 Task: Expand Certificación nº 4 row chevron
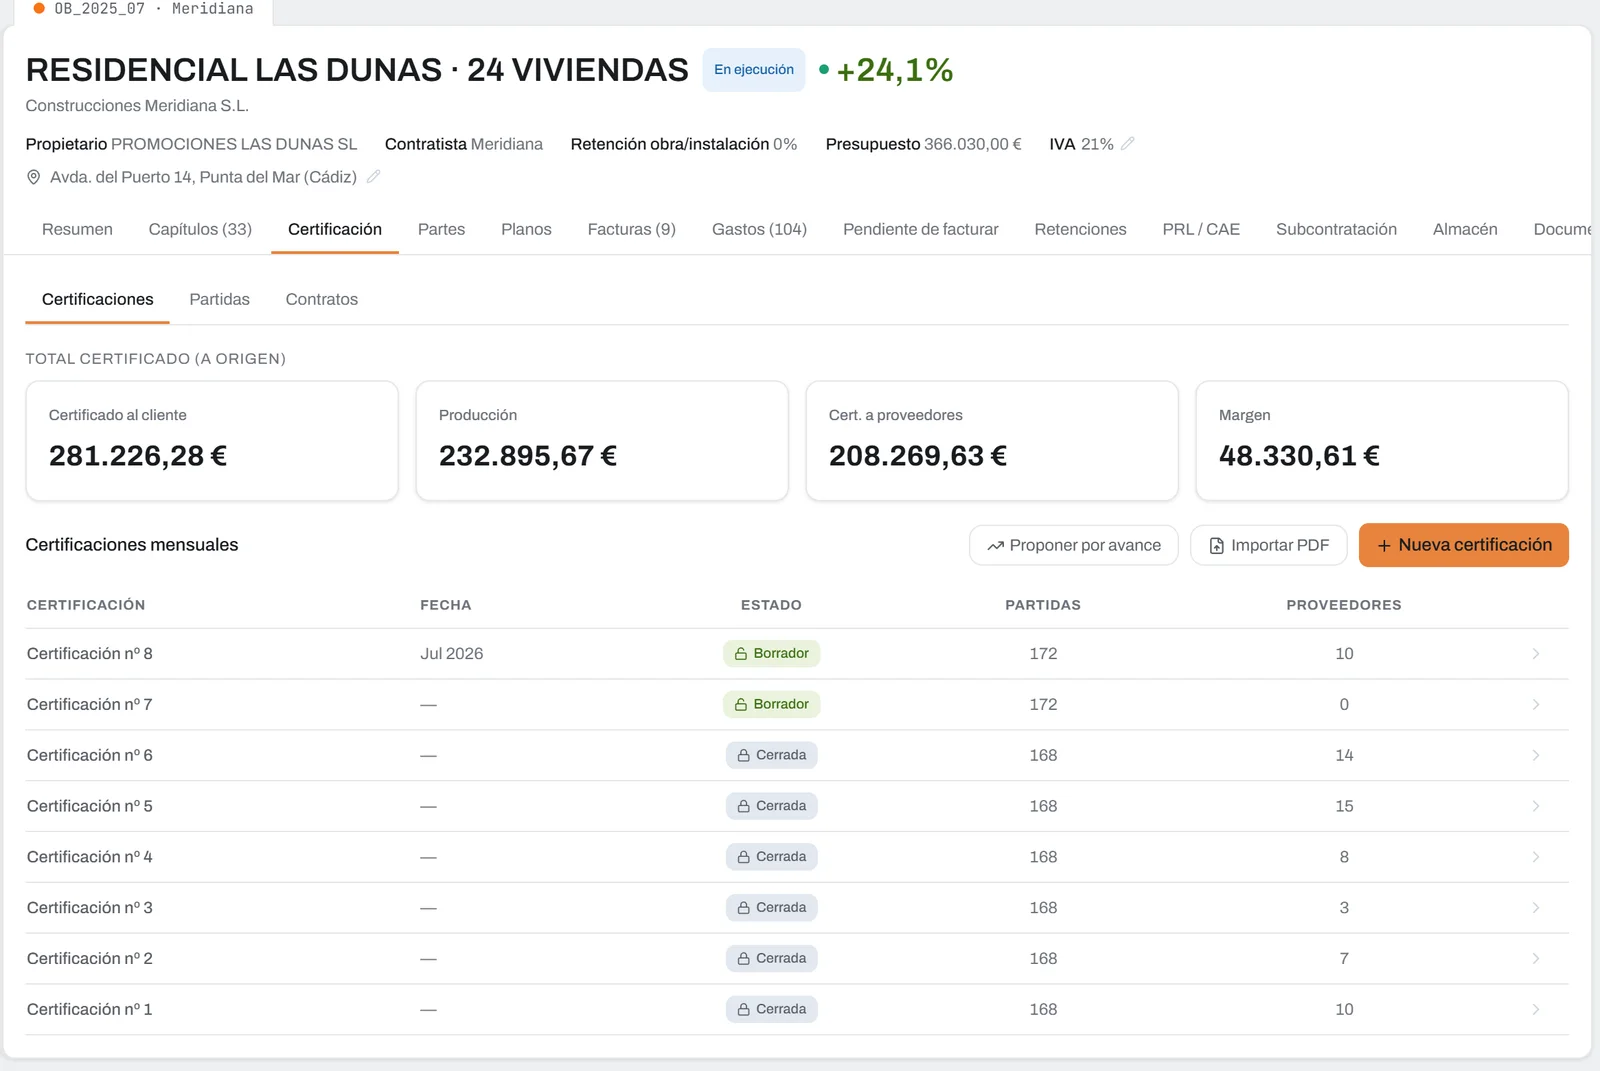pyautogui.click(x=1536, y=857)
